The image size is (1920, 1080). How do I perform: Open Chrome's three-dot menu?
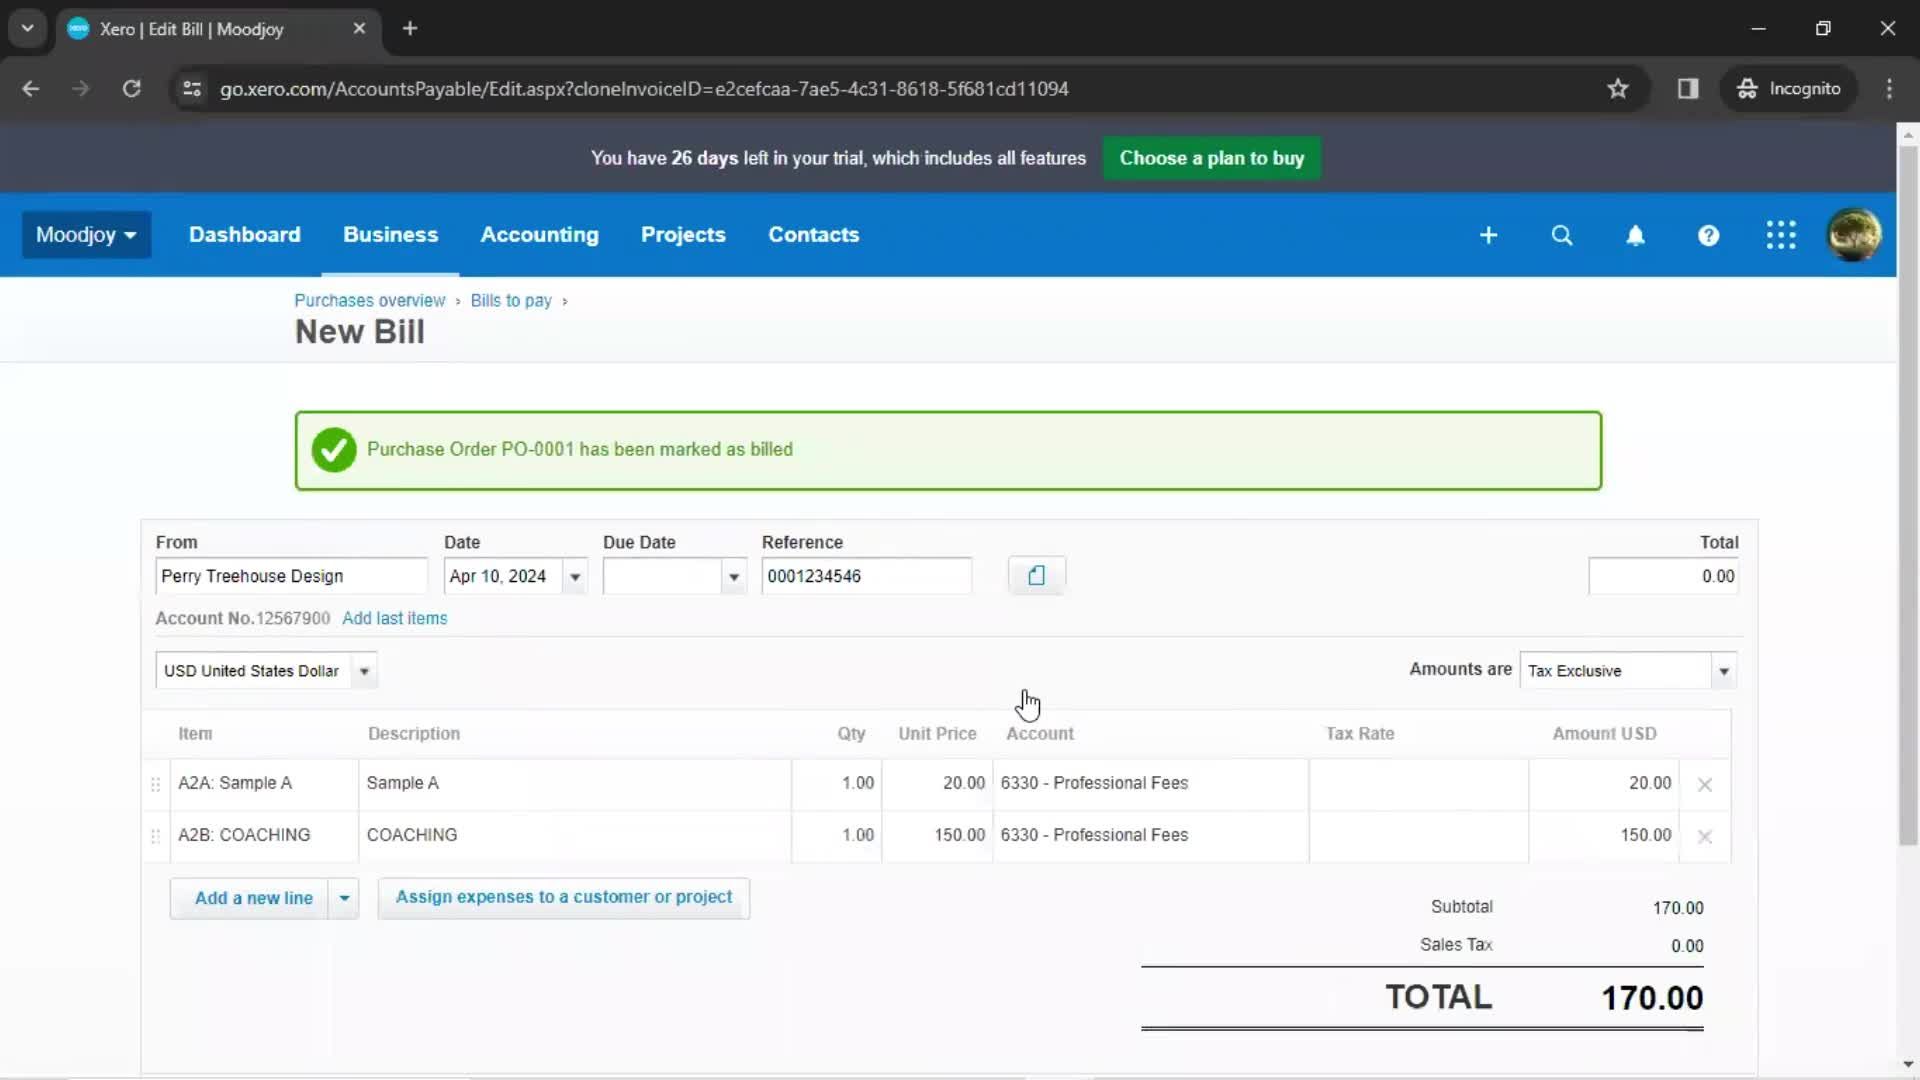point(1889,89)
